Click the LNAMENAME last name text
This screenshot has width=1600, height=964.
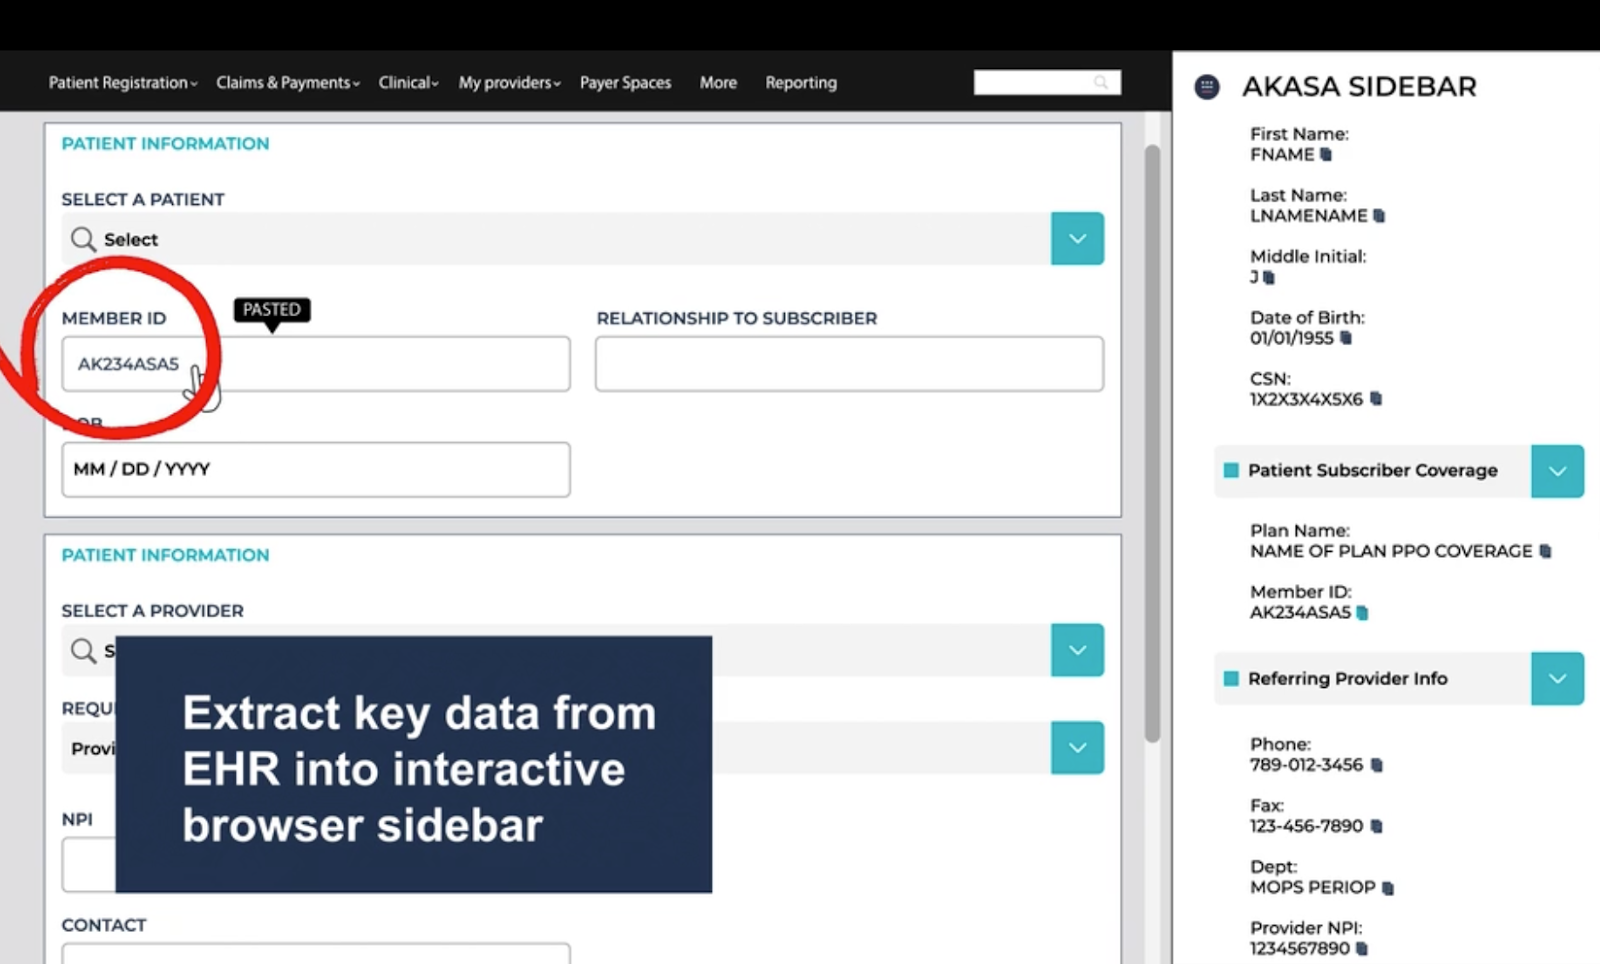(x=1308, y=216)
